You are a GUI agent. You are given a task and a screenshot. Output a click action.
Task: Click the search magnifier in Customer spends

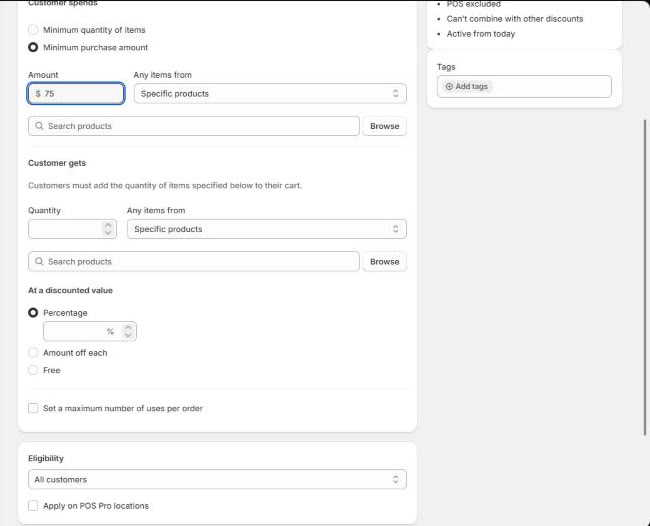(39, 126)
